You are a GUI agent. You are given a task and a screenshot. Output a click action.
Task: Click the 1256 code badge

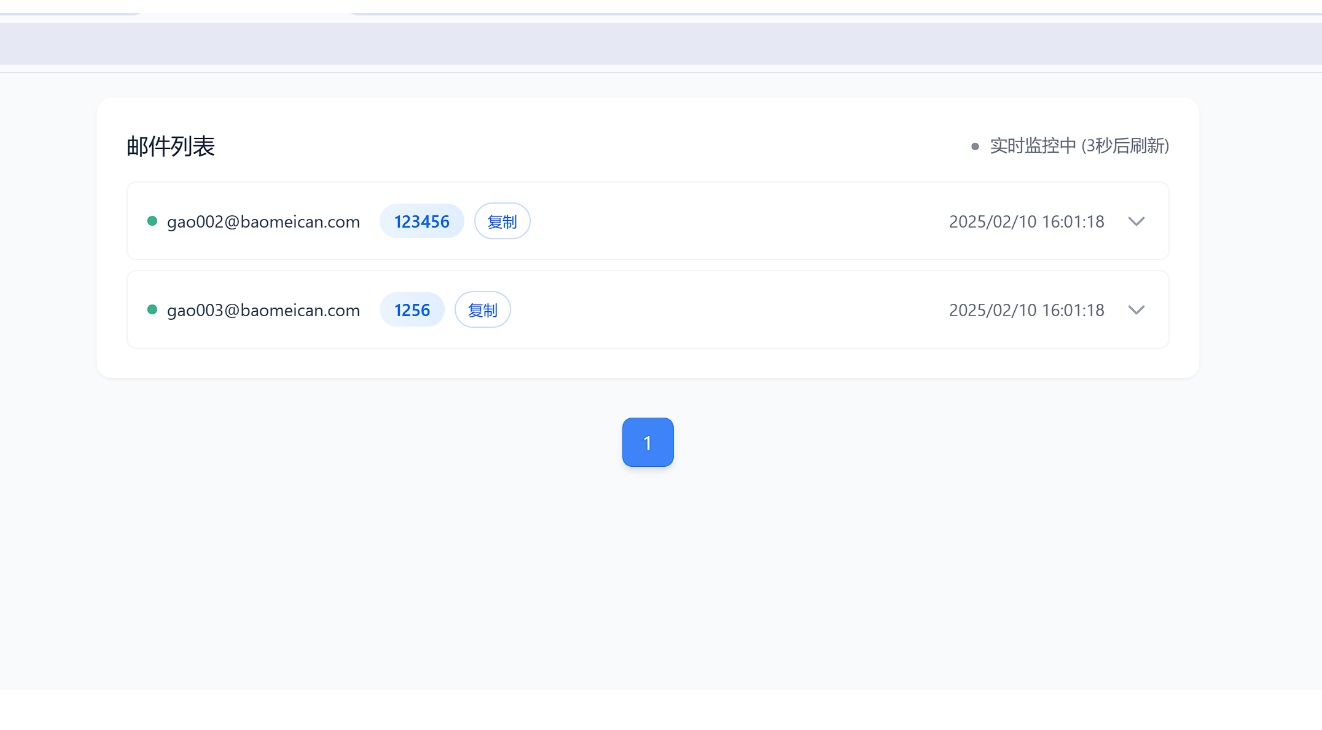(412, 310)
